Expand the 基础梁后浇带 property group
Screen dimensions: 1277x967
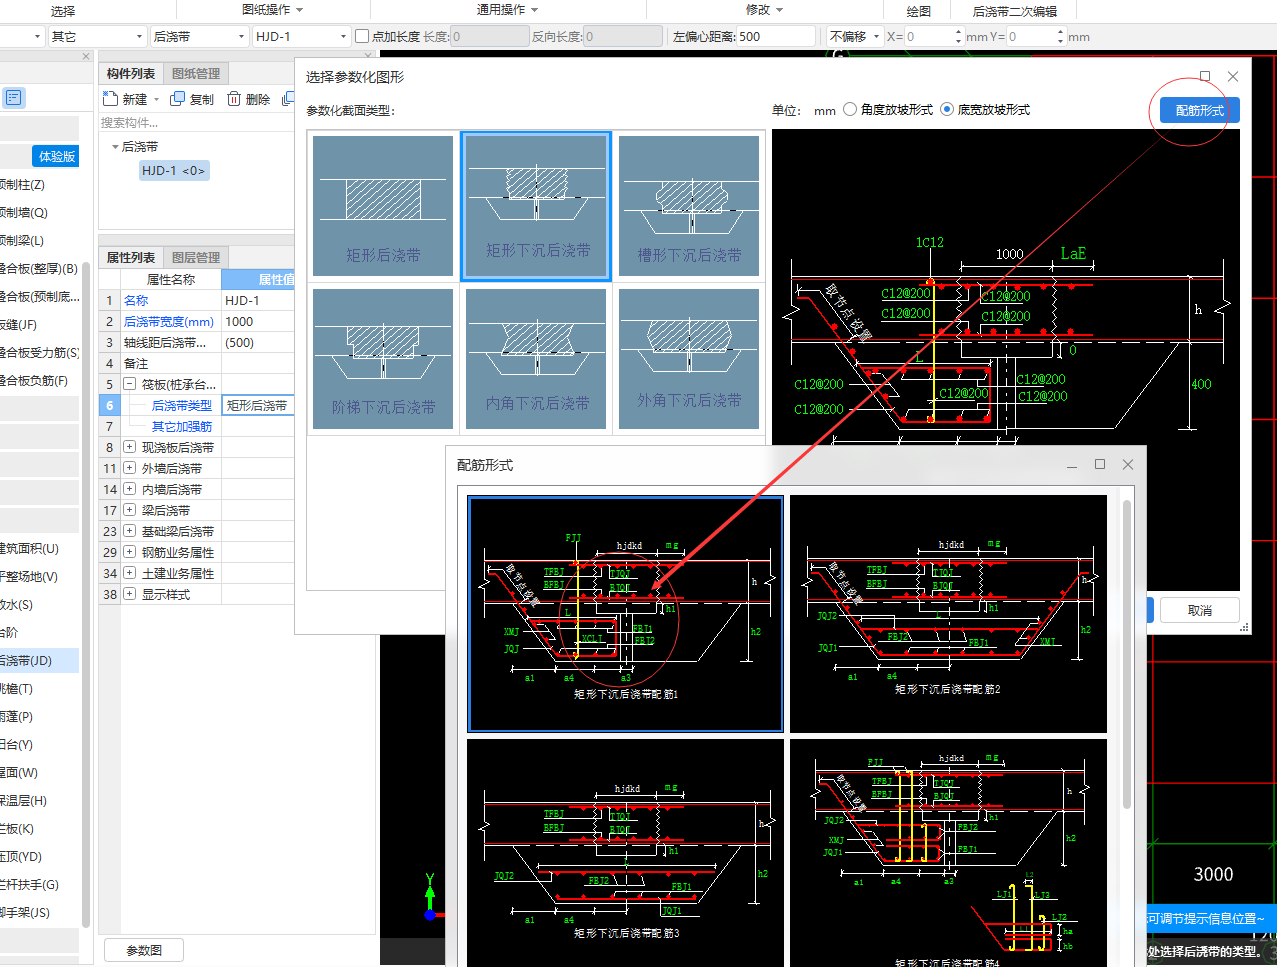pyautogui.click(x=130, y=531)
